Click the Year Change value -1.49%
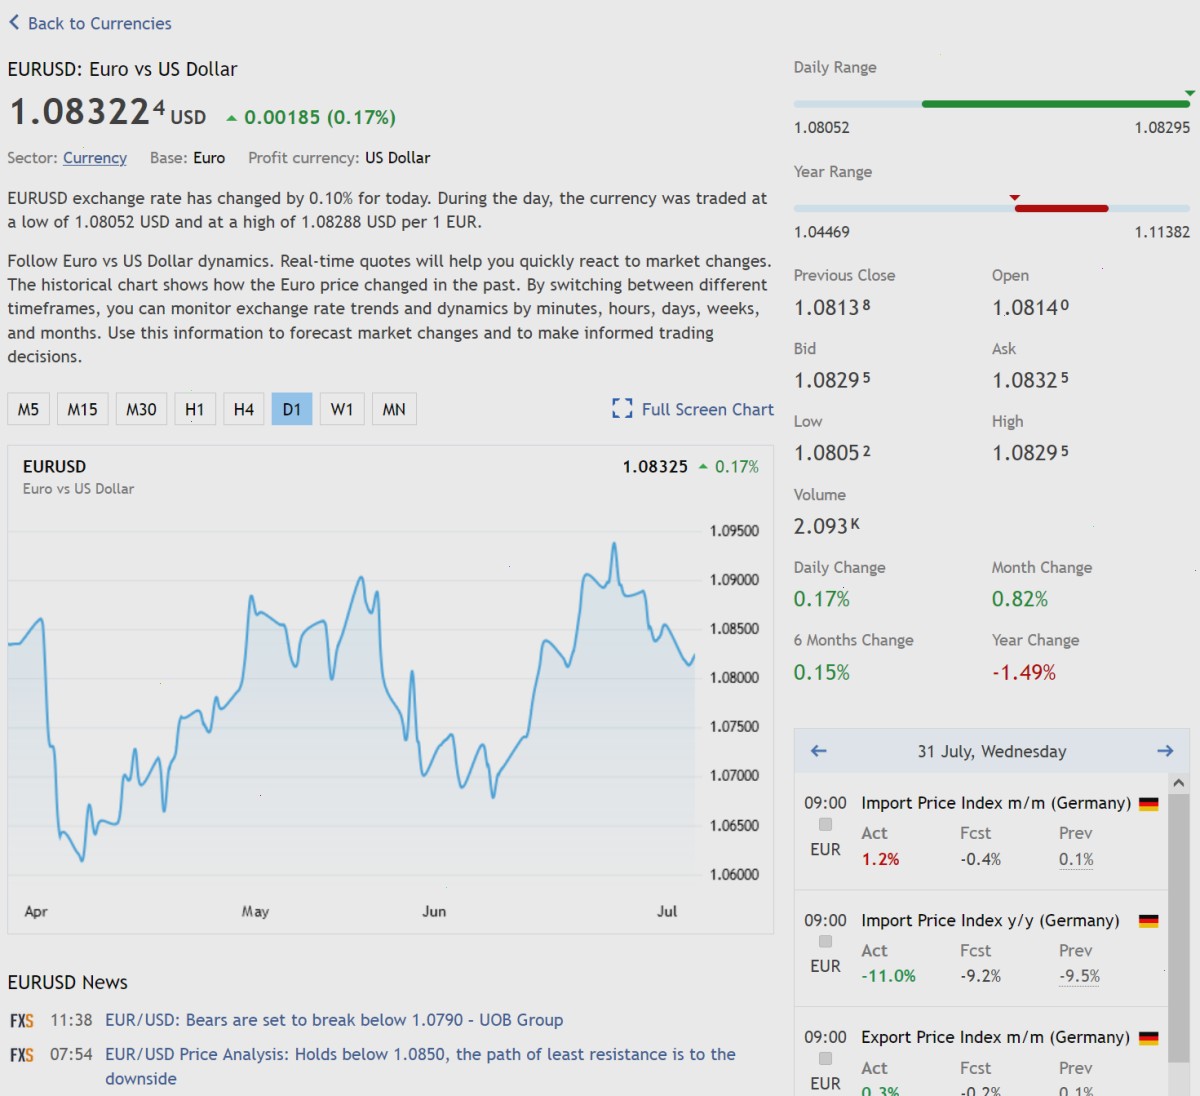This screenshot has height=1096, width=1200. click(1024, 672)
